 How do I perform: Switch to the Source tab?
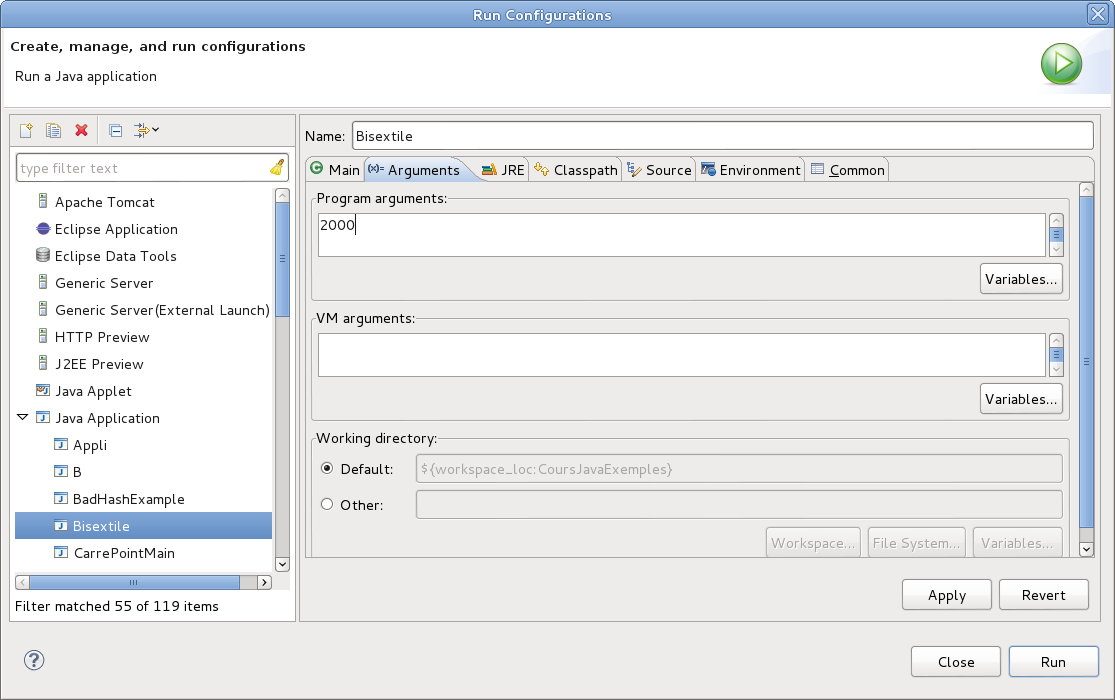(x=659, y=169)
